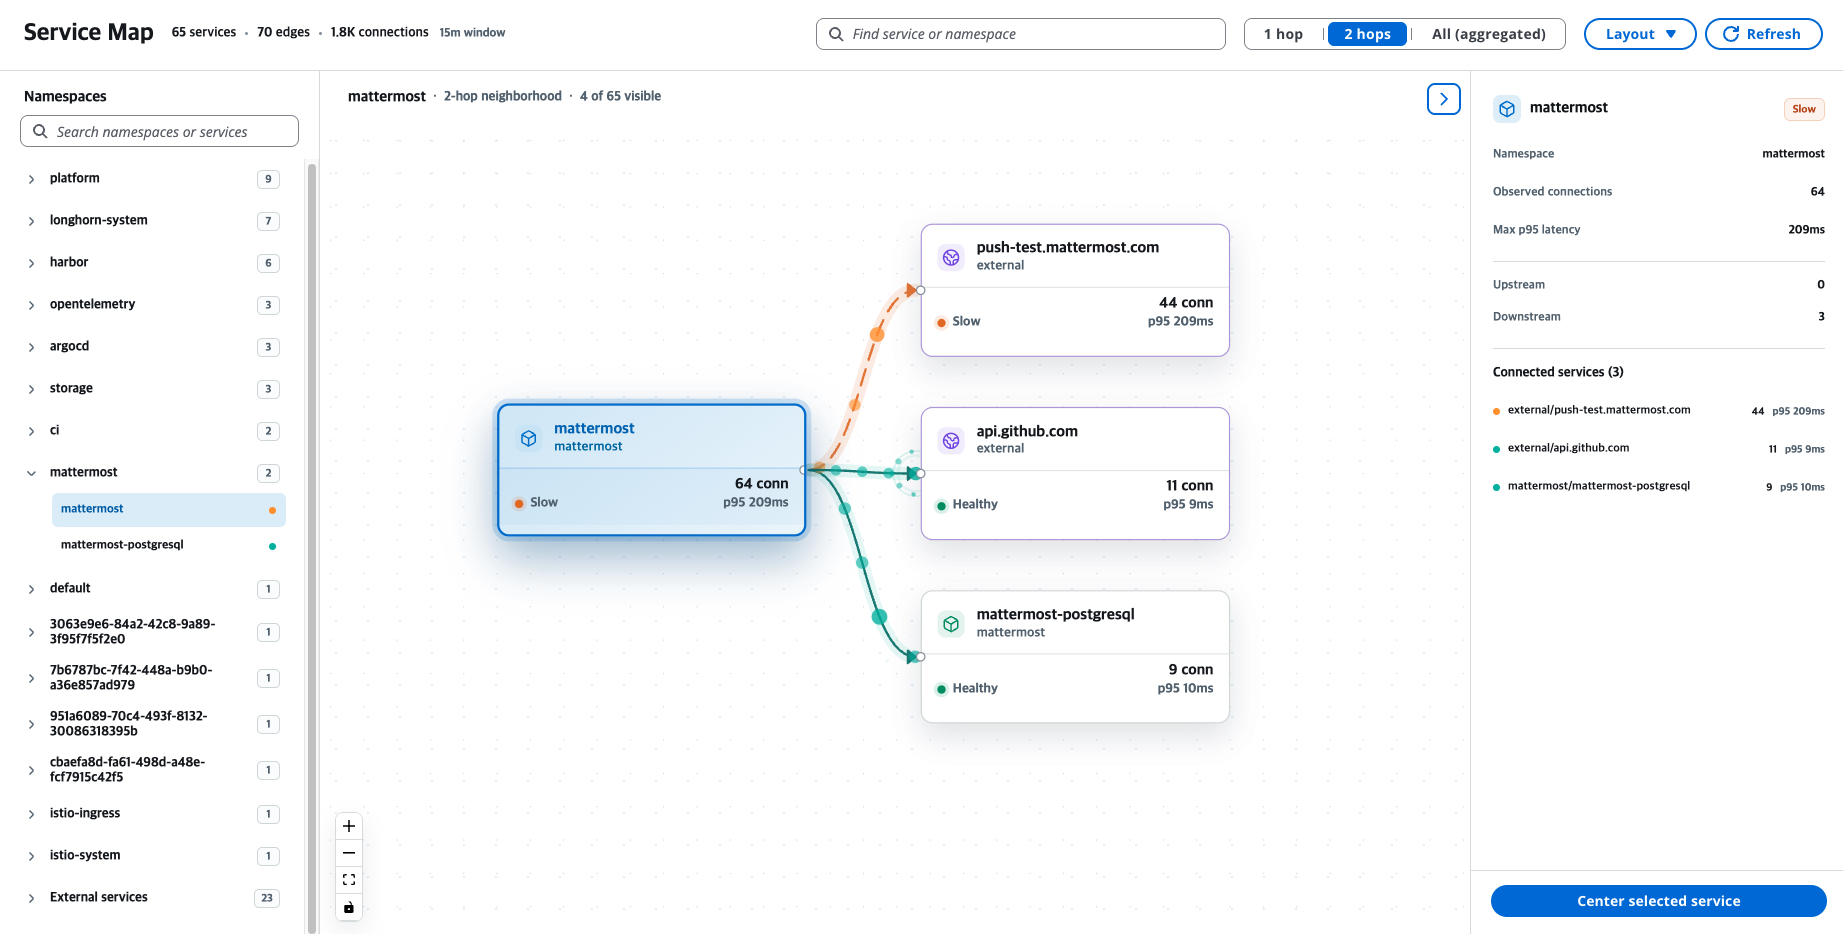Click the zoom in plus button
The height and width of the screenshot is (934, 1843).
click(x=349, y=826)
